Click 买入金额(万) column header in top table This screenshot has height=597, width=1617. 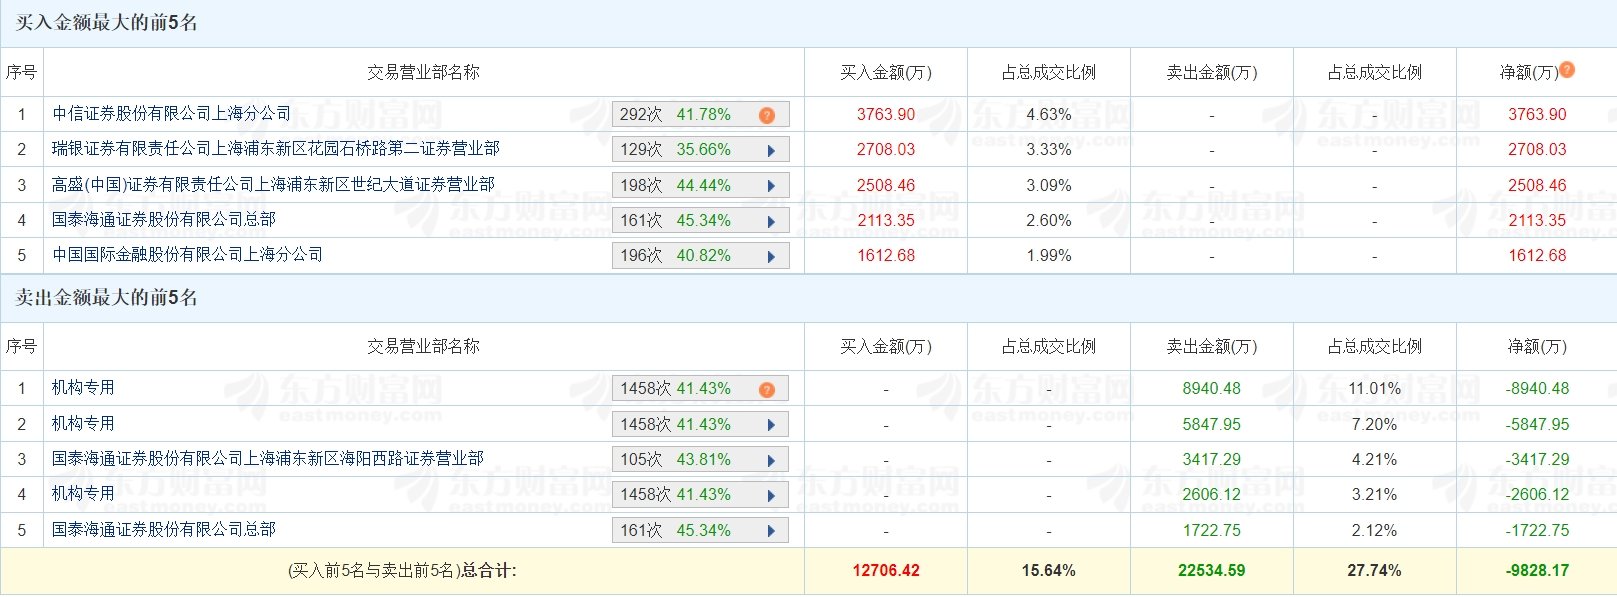pyautogui.click(x=886, y=72)
